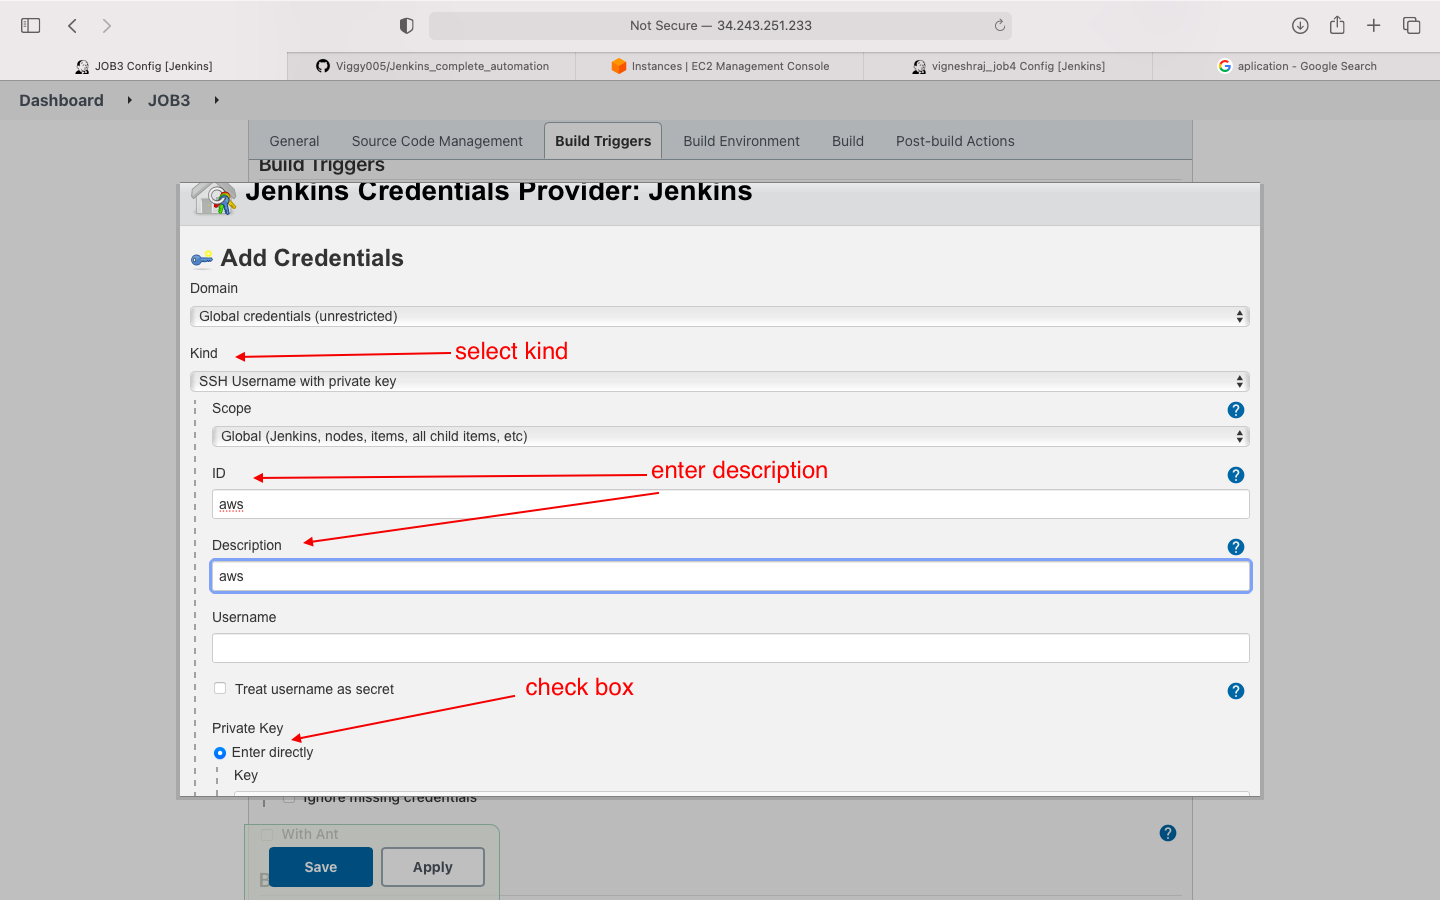Screen dimensions: 1440x900
Task: Go forward with the Safari forward arrow
Action: [106, 25]
